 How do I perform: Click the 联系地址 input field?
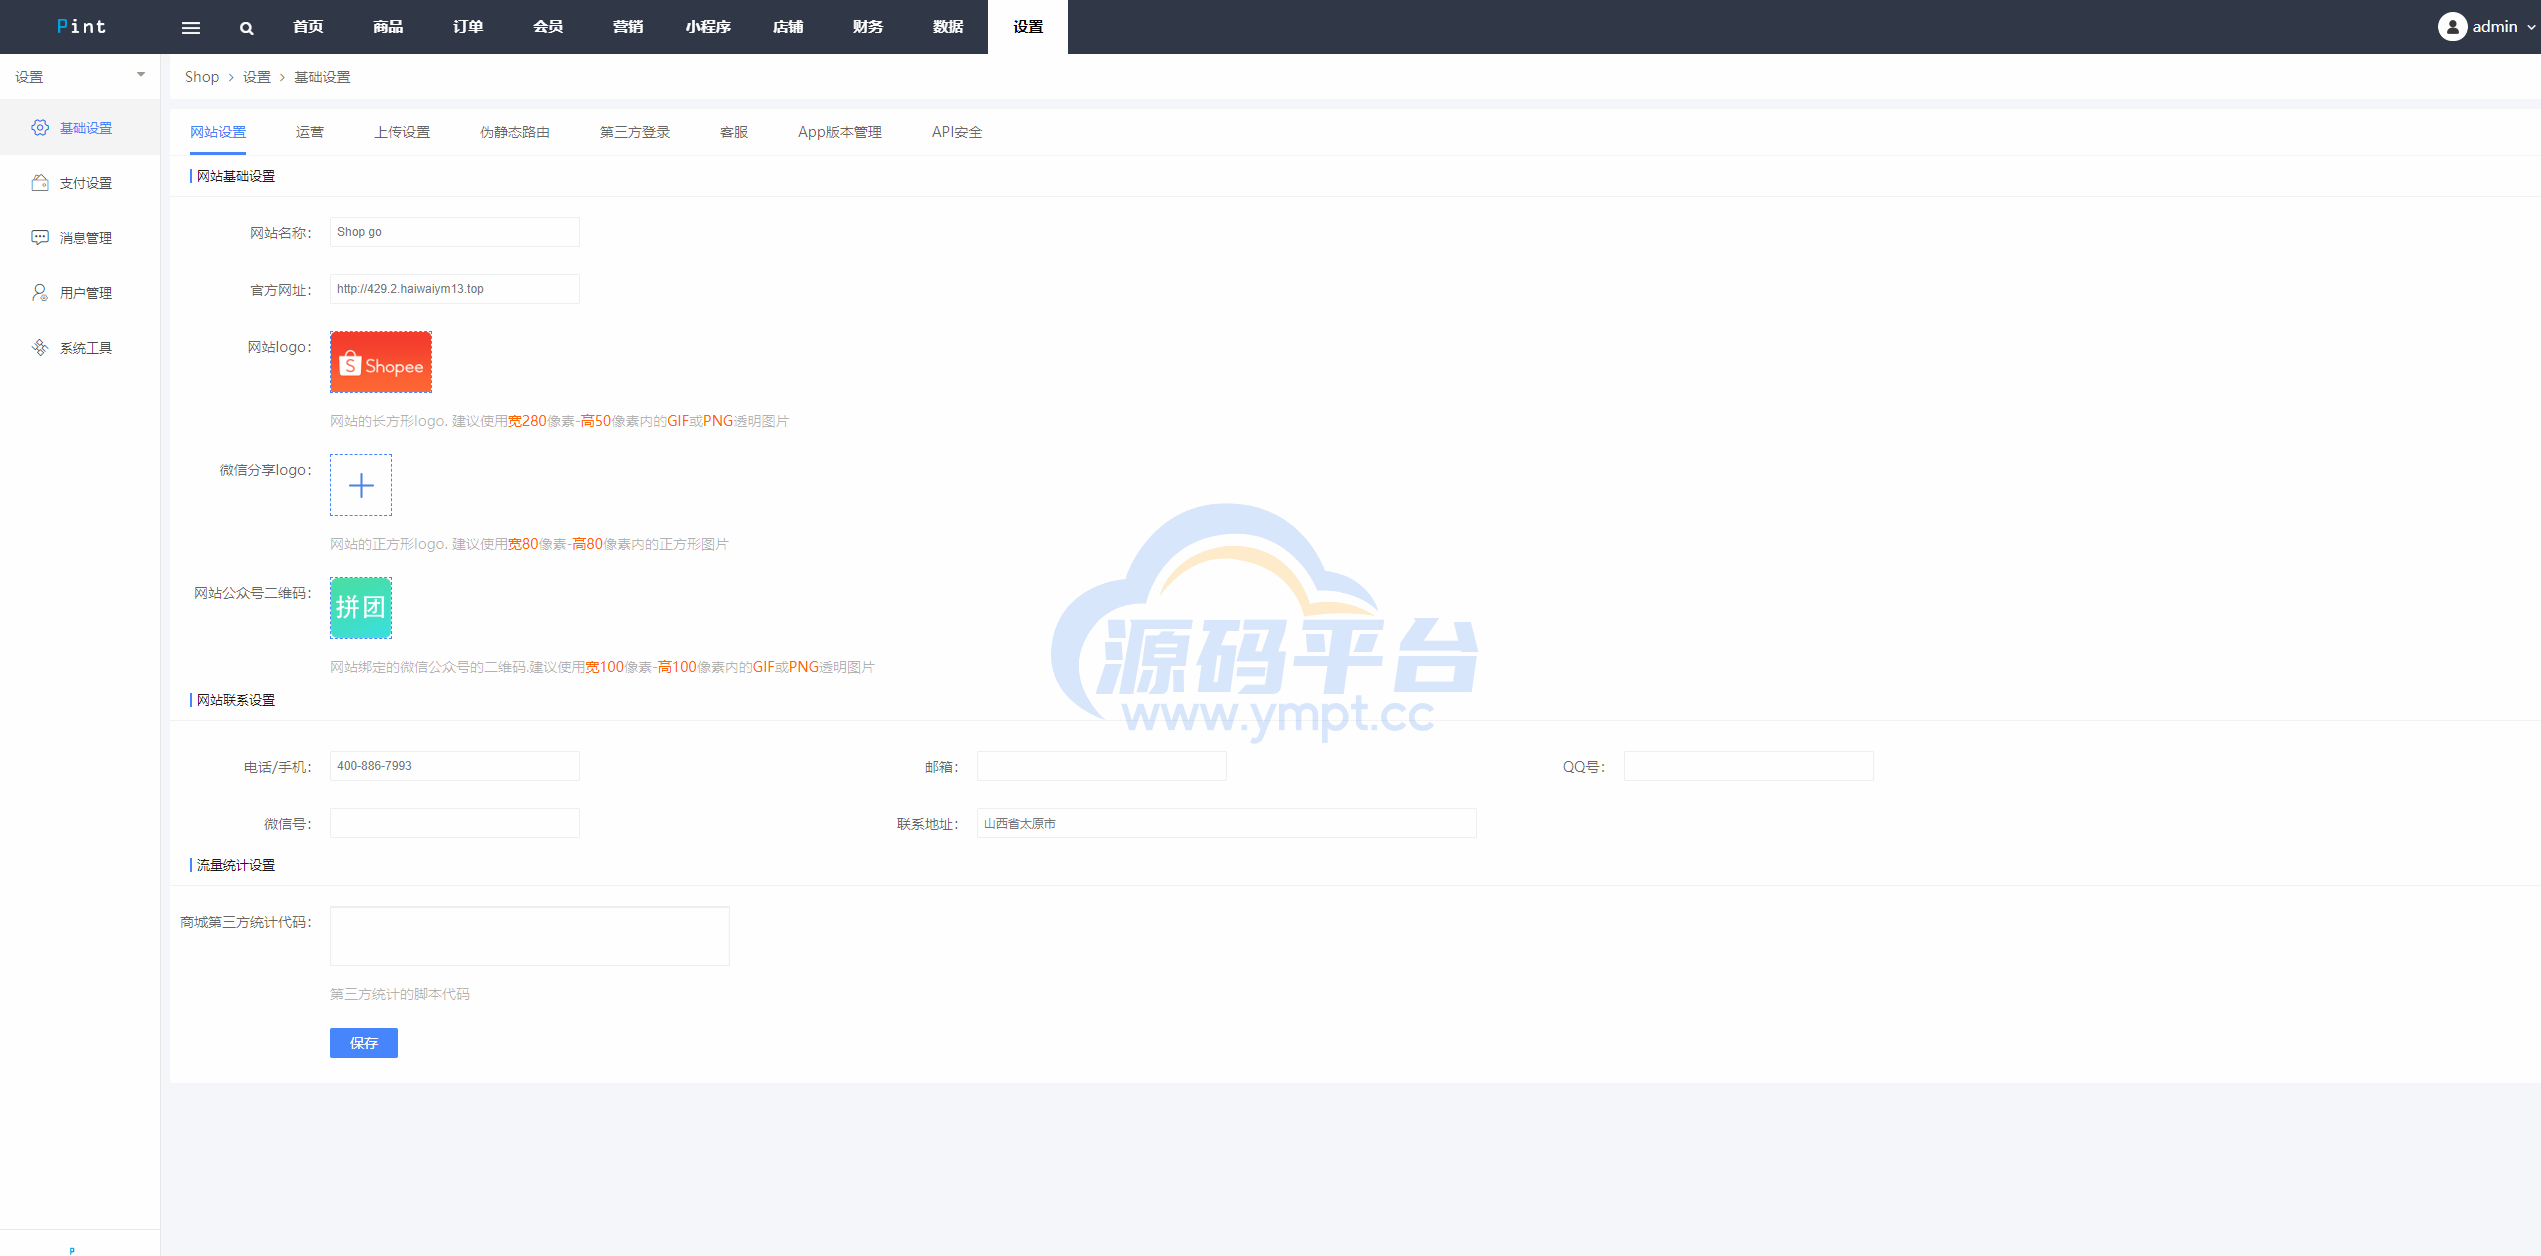pyautogui.click(x=1227, y=823)
